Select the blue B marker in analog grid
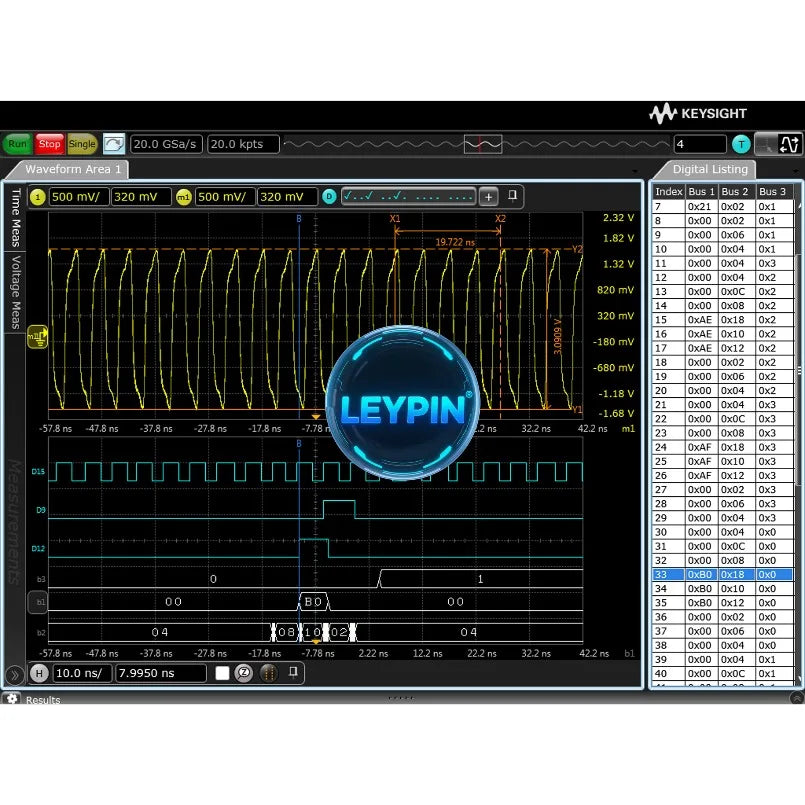 [299, 219]
